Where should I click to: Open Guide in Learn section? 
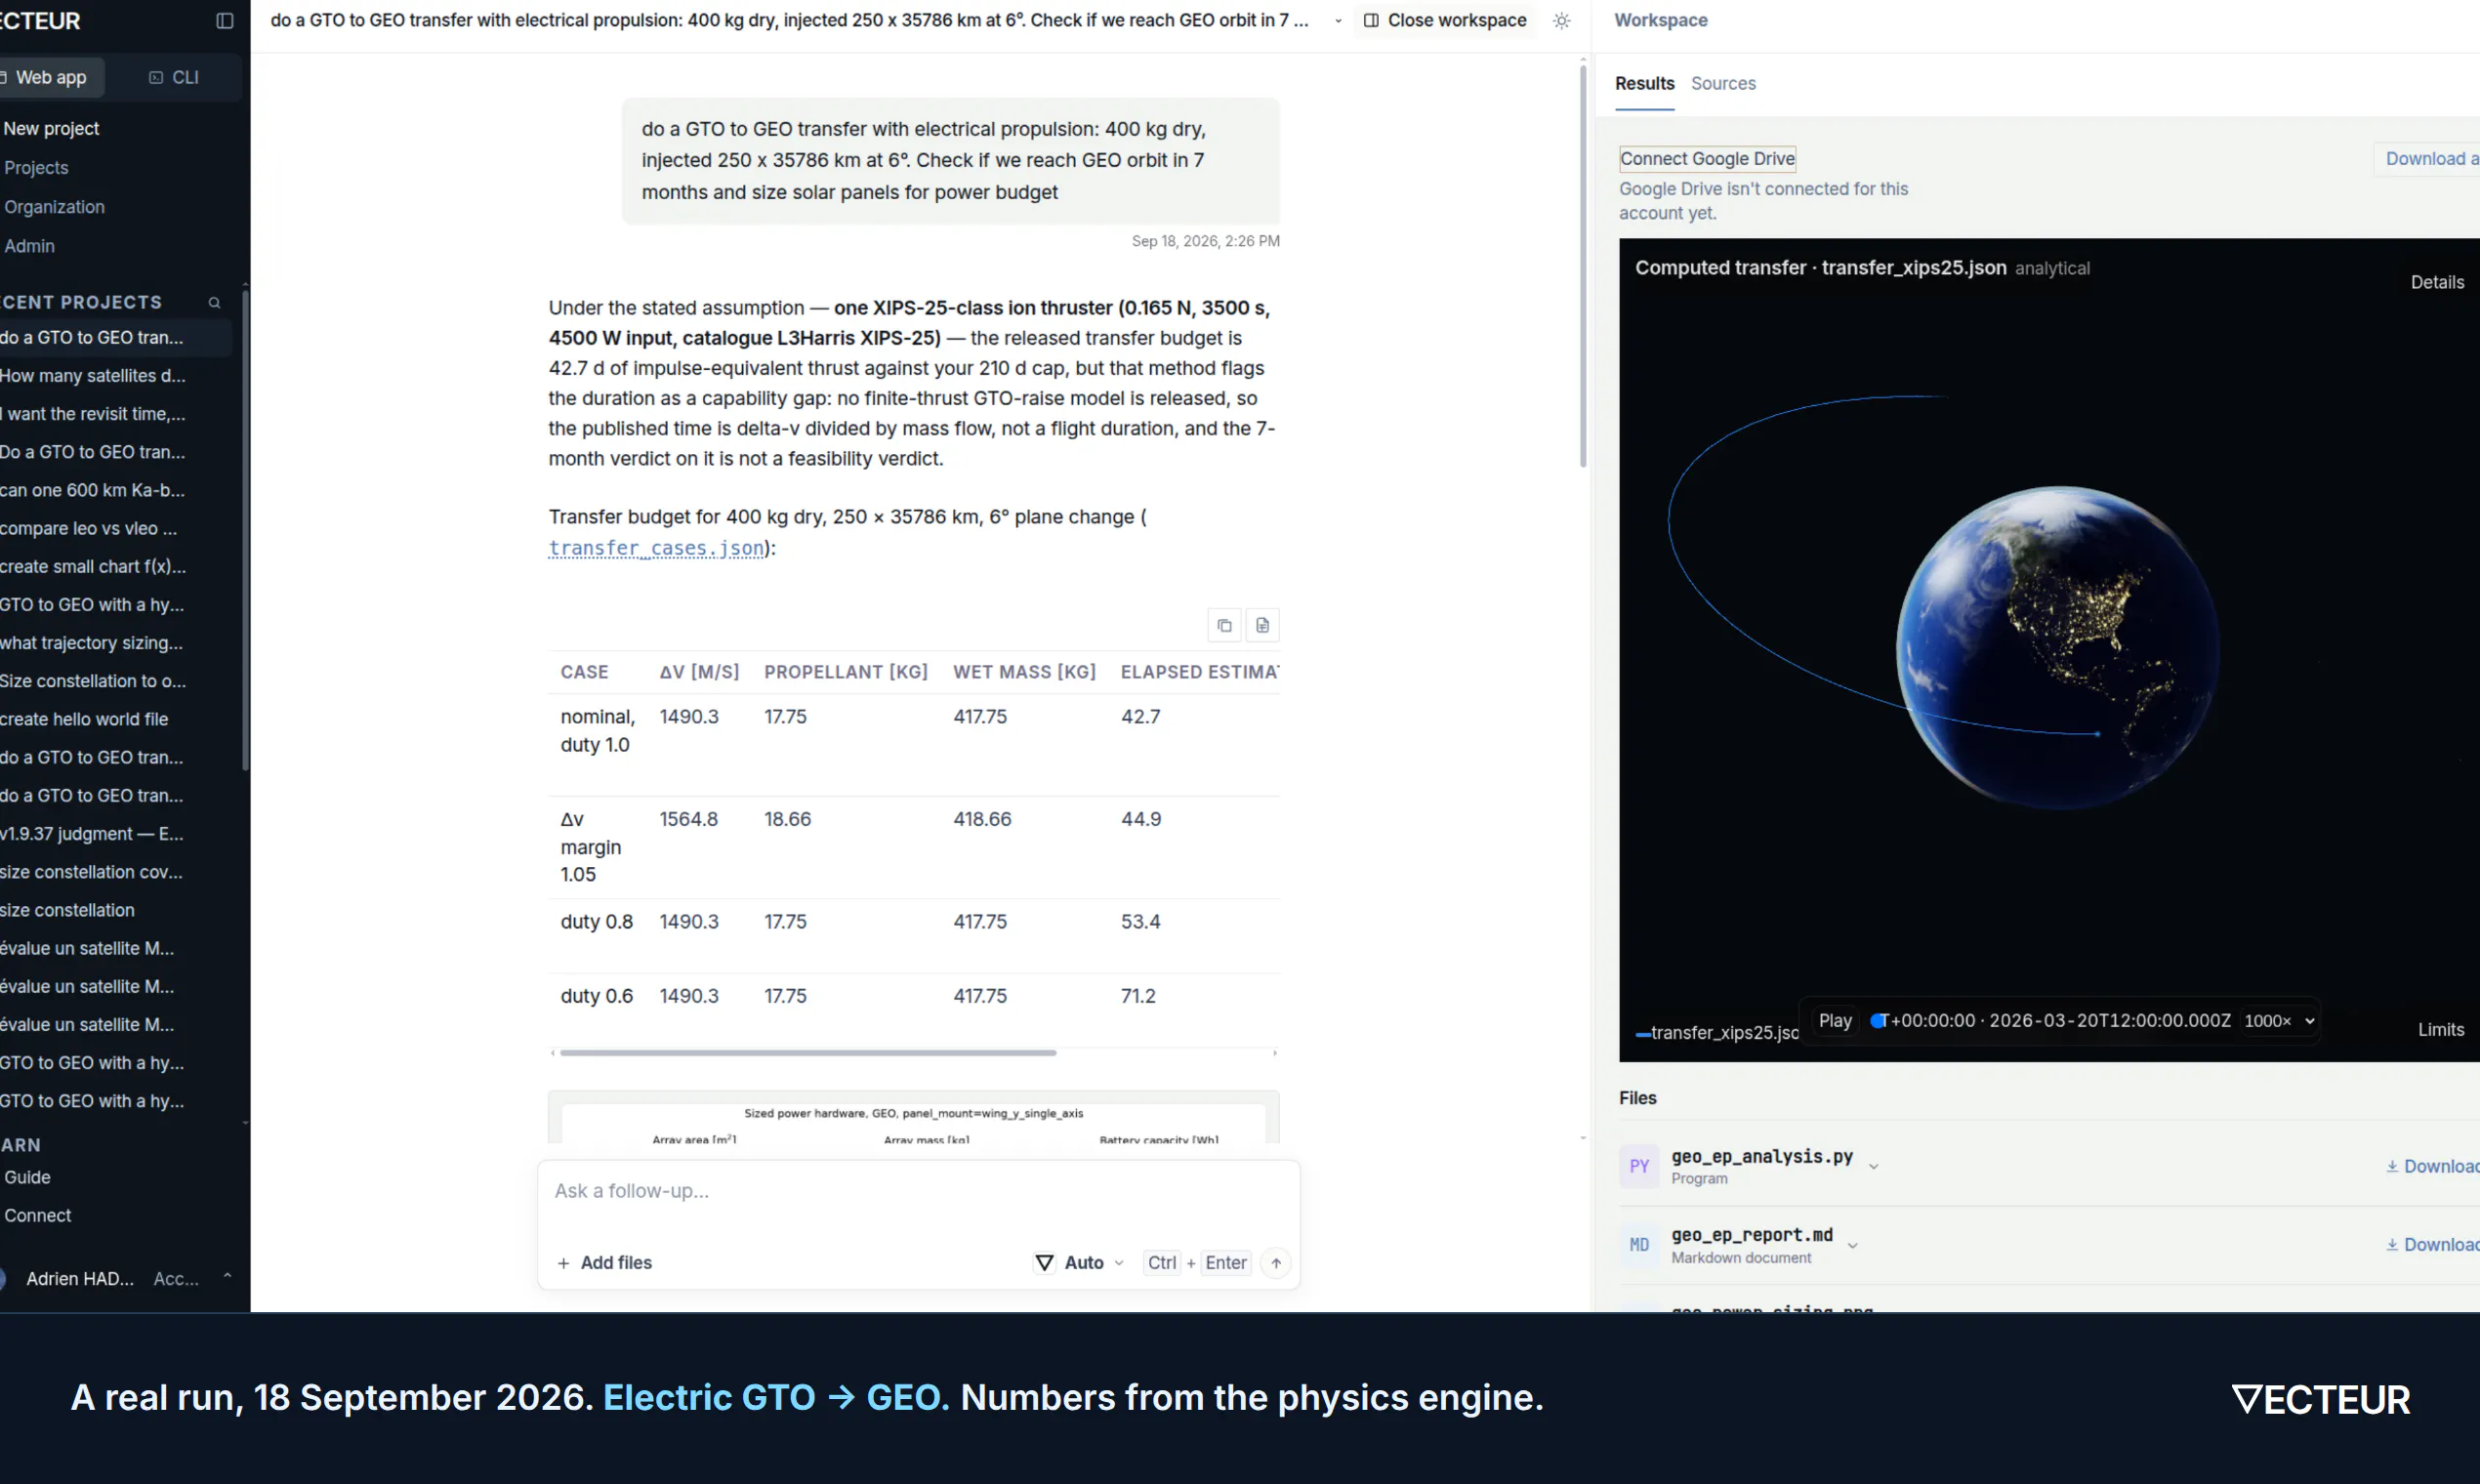(x=27, y=1177)
